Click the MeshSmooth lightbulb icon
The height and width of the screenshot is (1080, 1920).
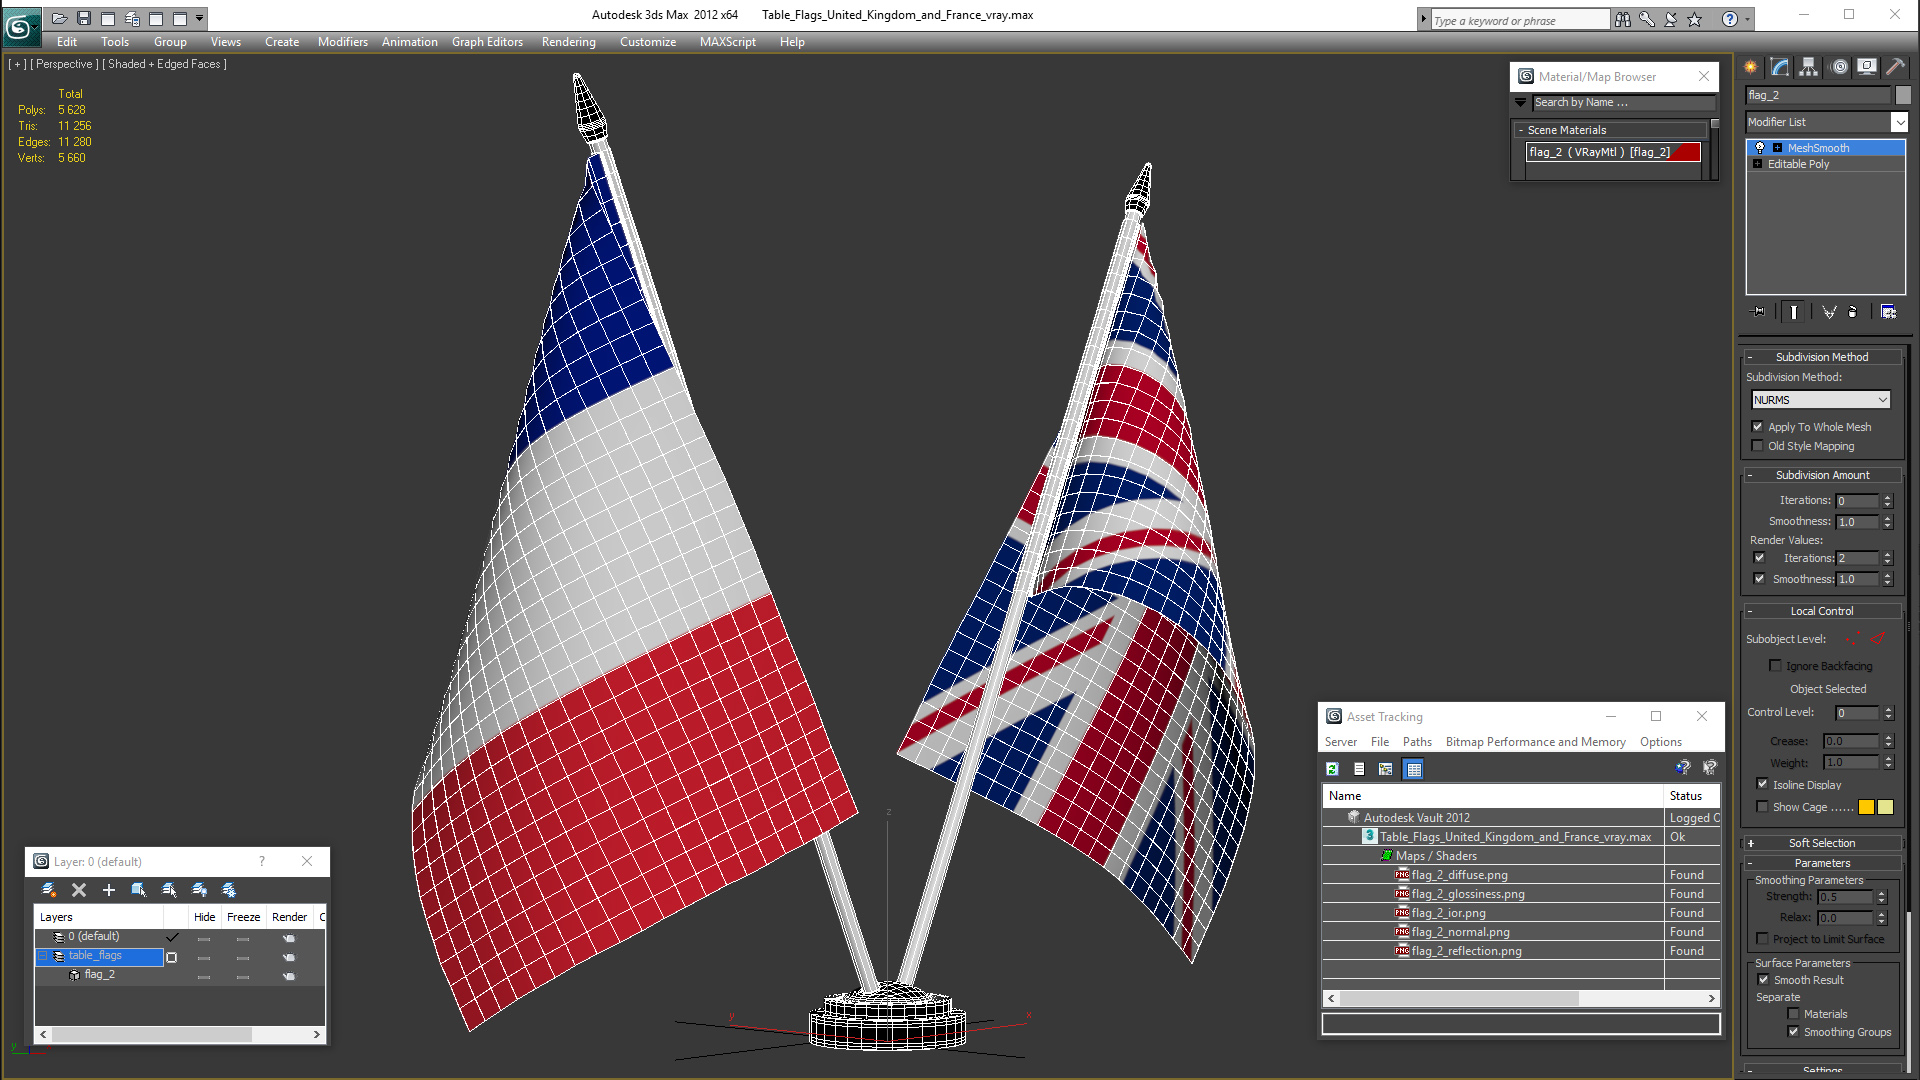pos(1760,148)
